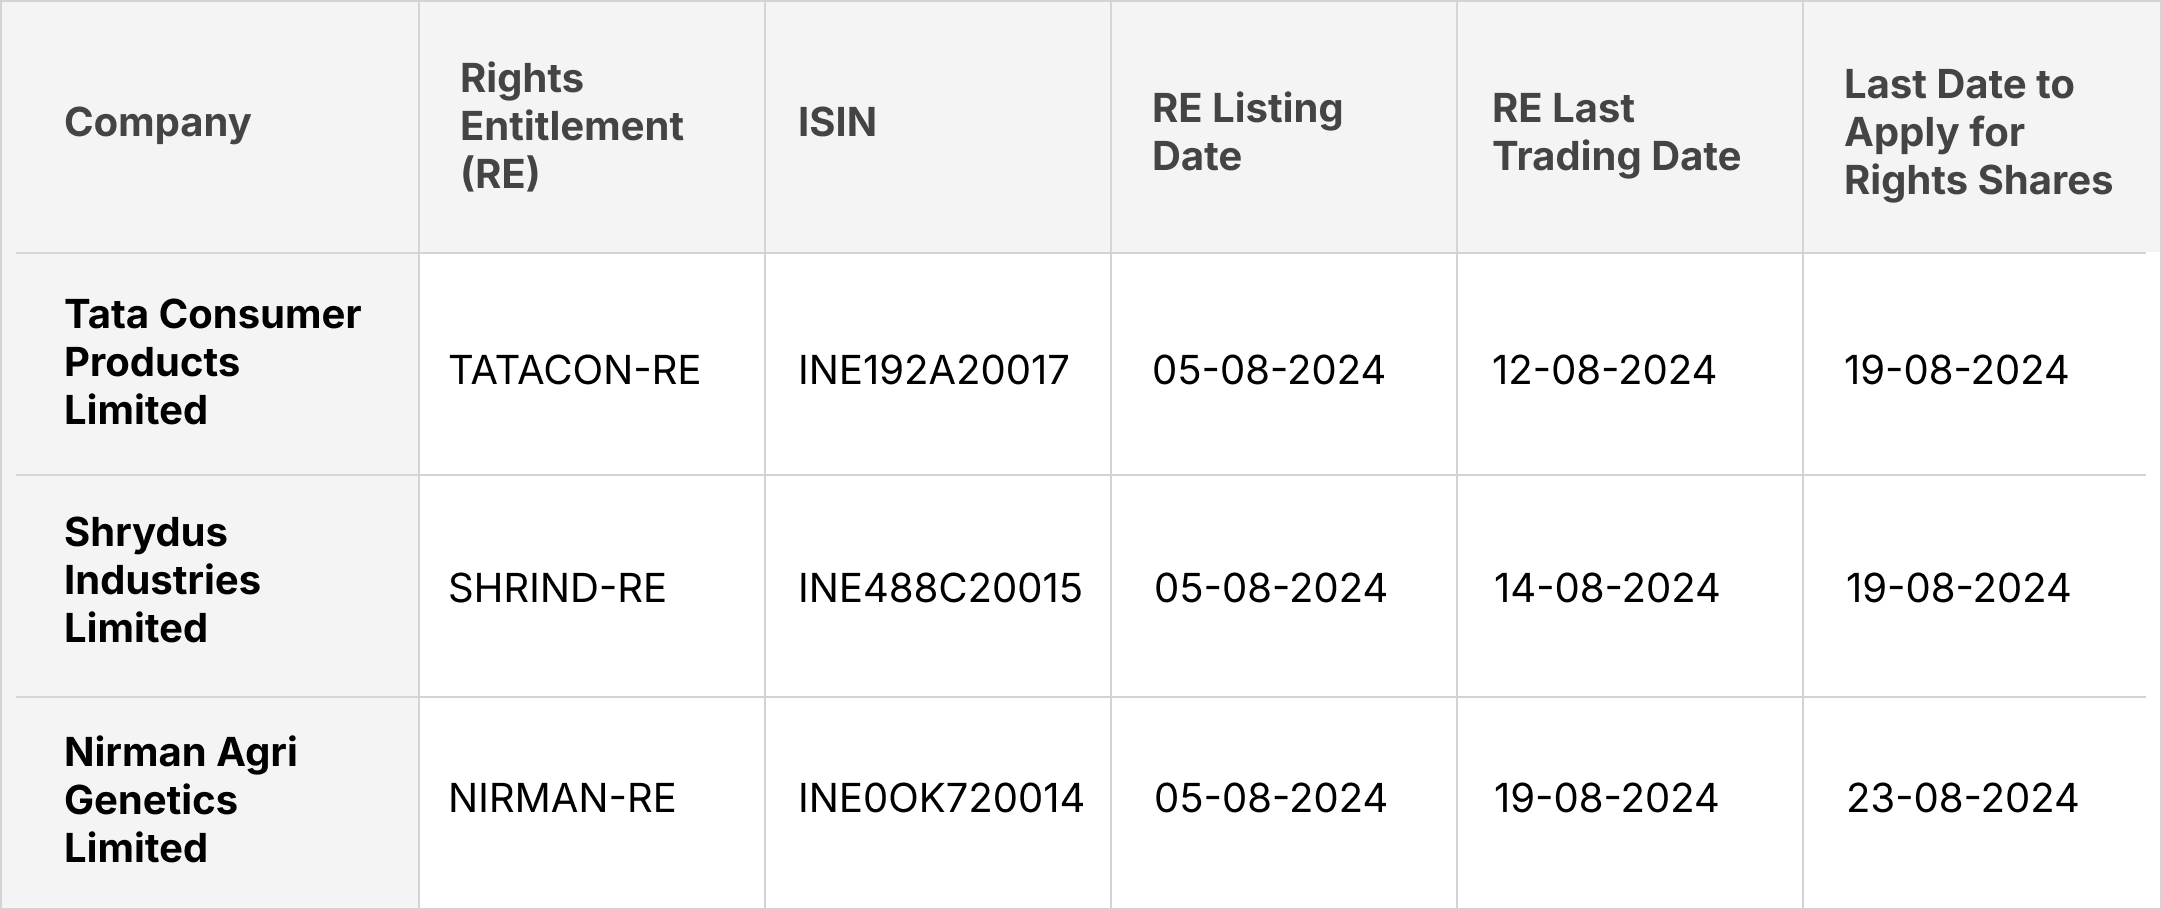Click the NIRMAN-RE entitlement cell

pyautogui.click(x=562, y=798)
